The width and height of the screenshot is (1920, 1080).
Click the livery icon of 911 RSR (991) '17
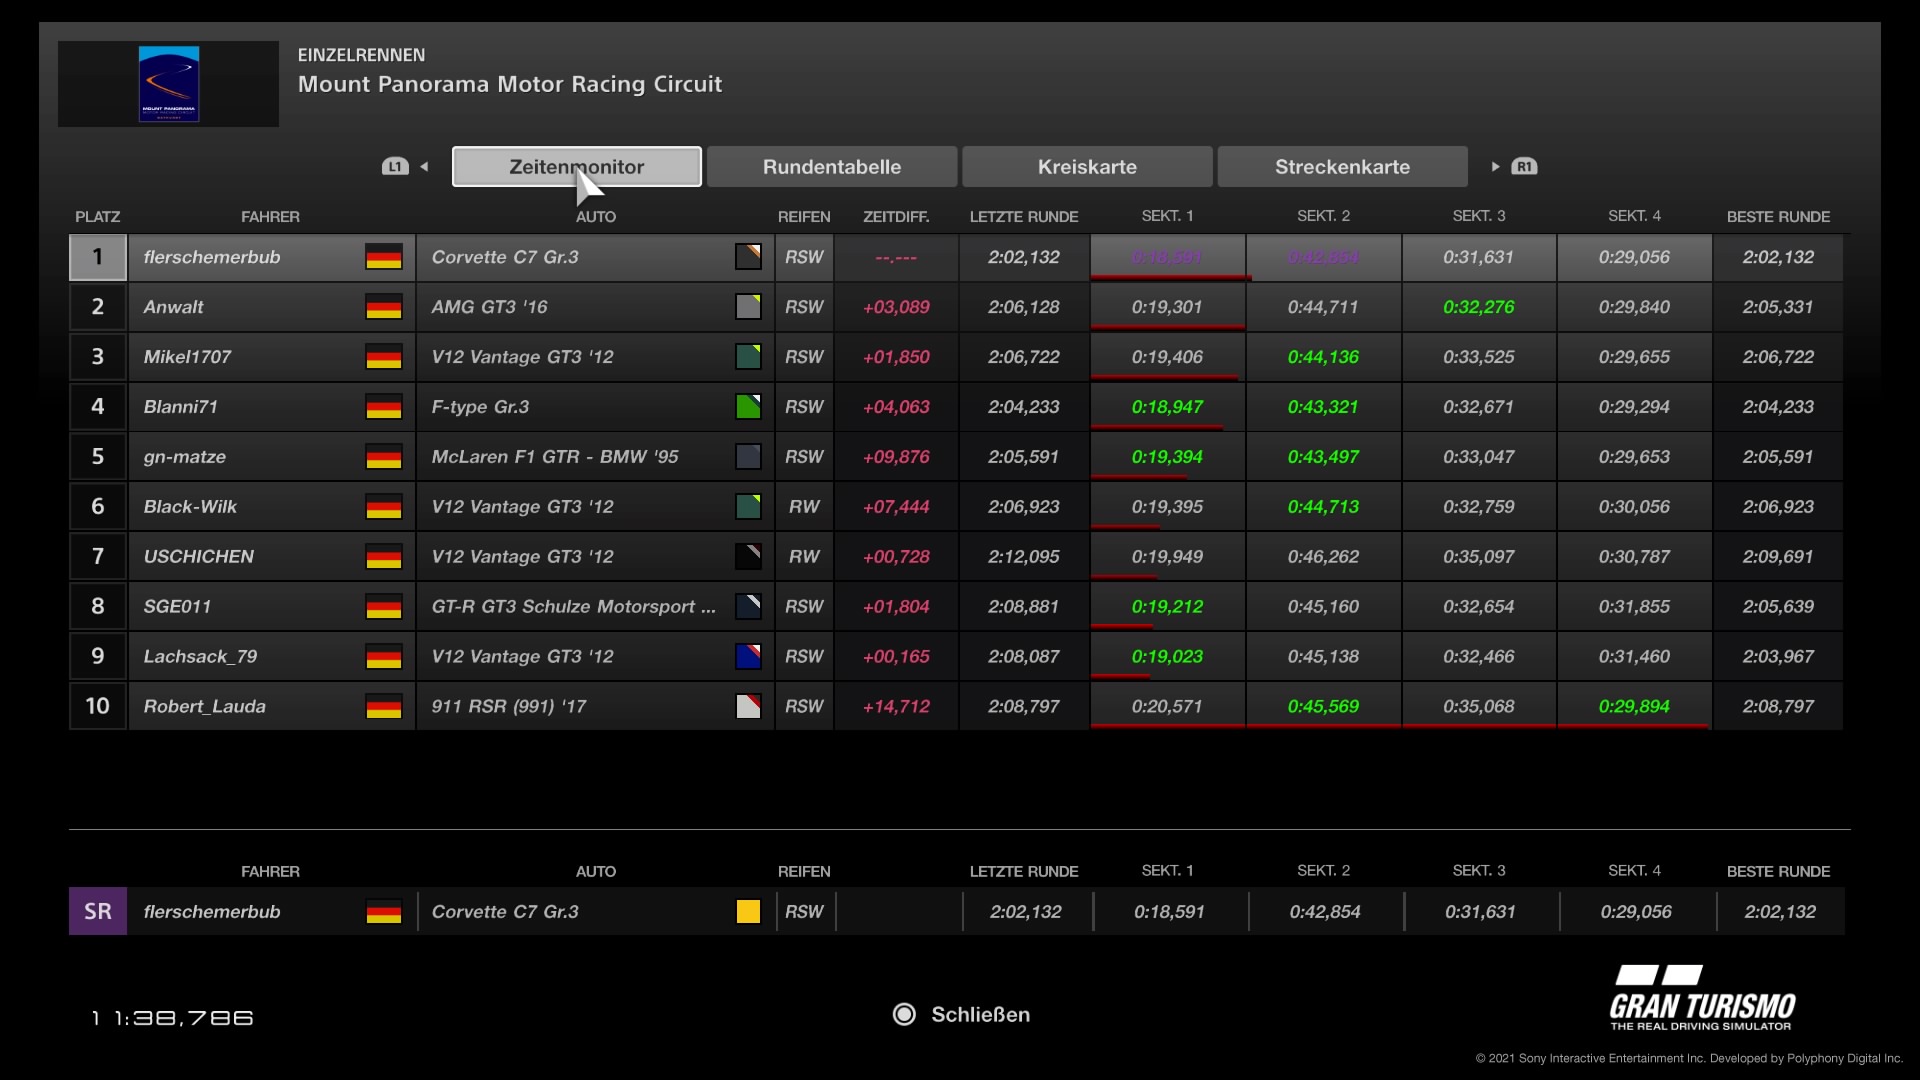pos(748,707)
